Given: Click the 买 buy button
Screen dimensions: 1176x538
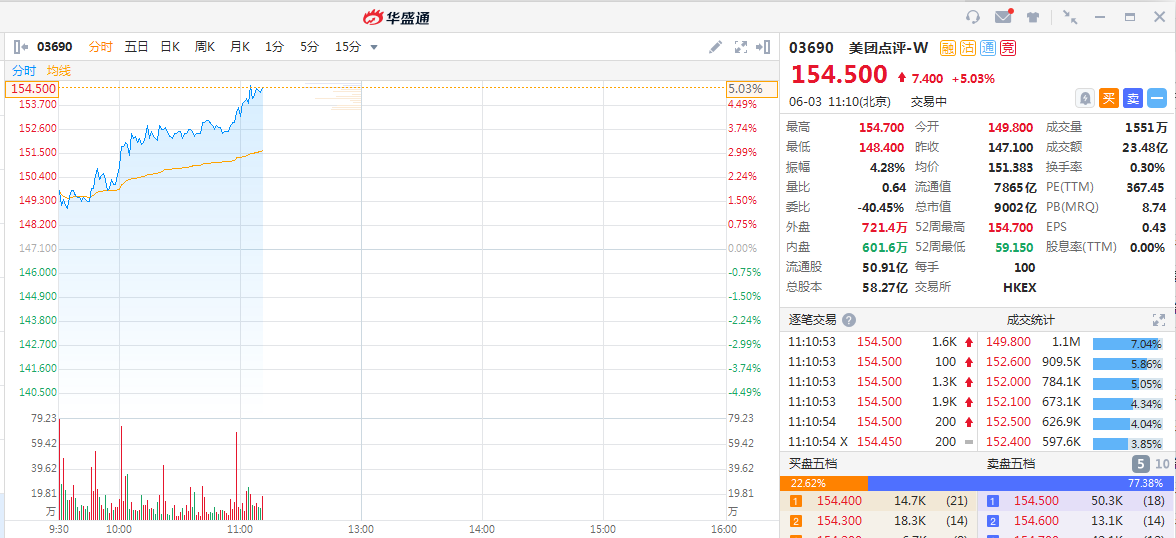Looking at the screenshot, I should tap(1108, 98).
